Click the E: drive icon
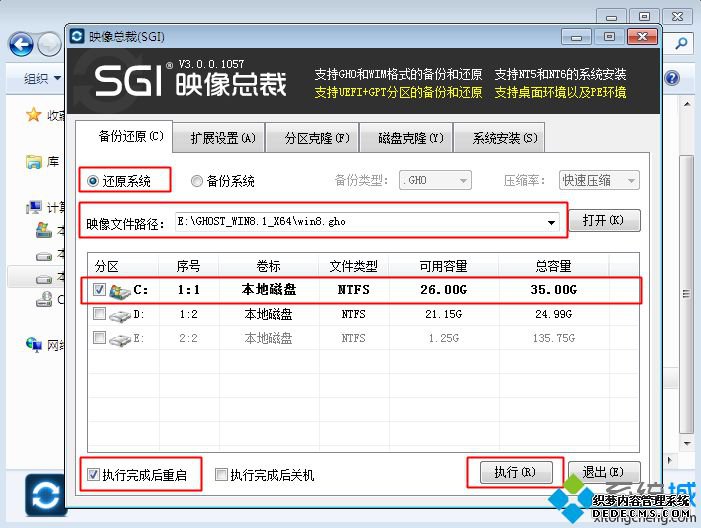The width and height of the screenshot is (701, 528). 119,340
